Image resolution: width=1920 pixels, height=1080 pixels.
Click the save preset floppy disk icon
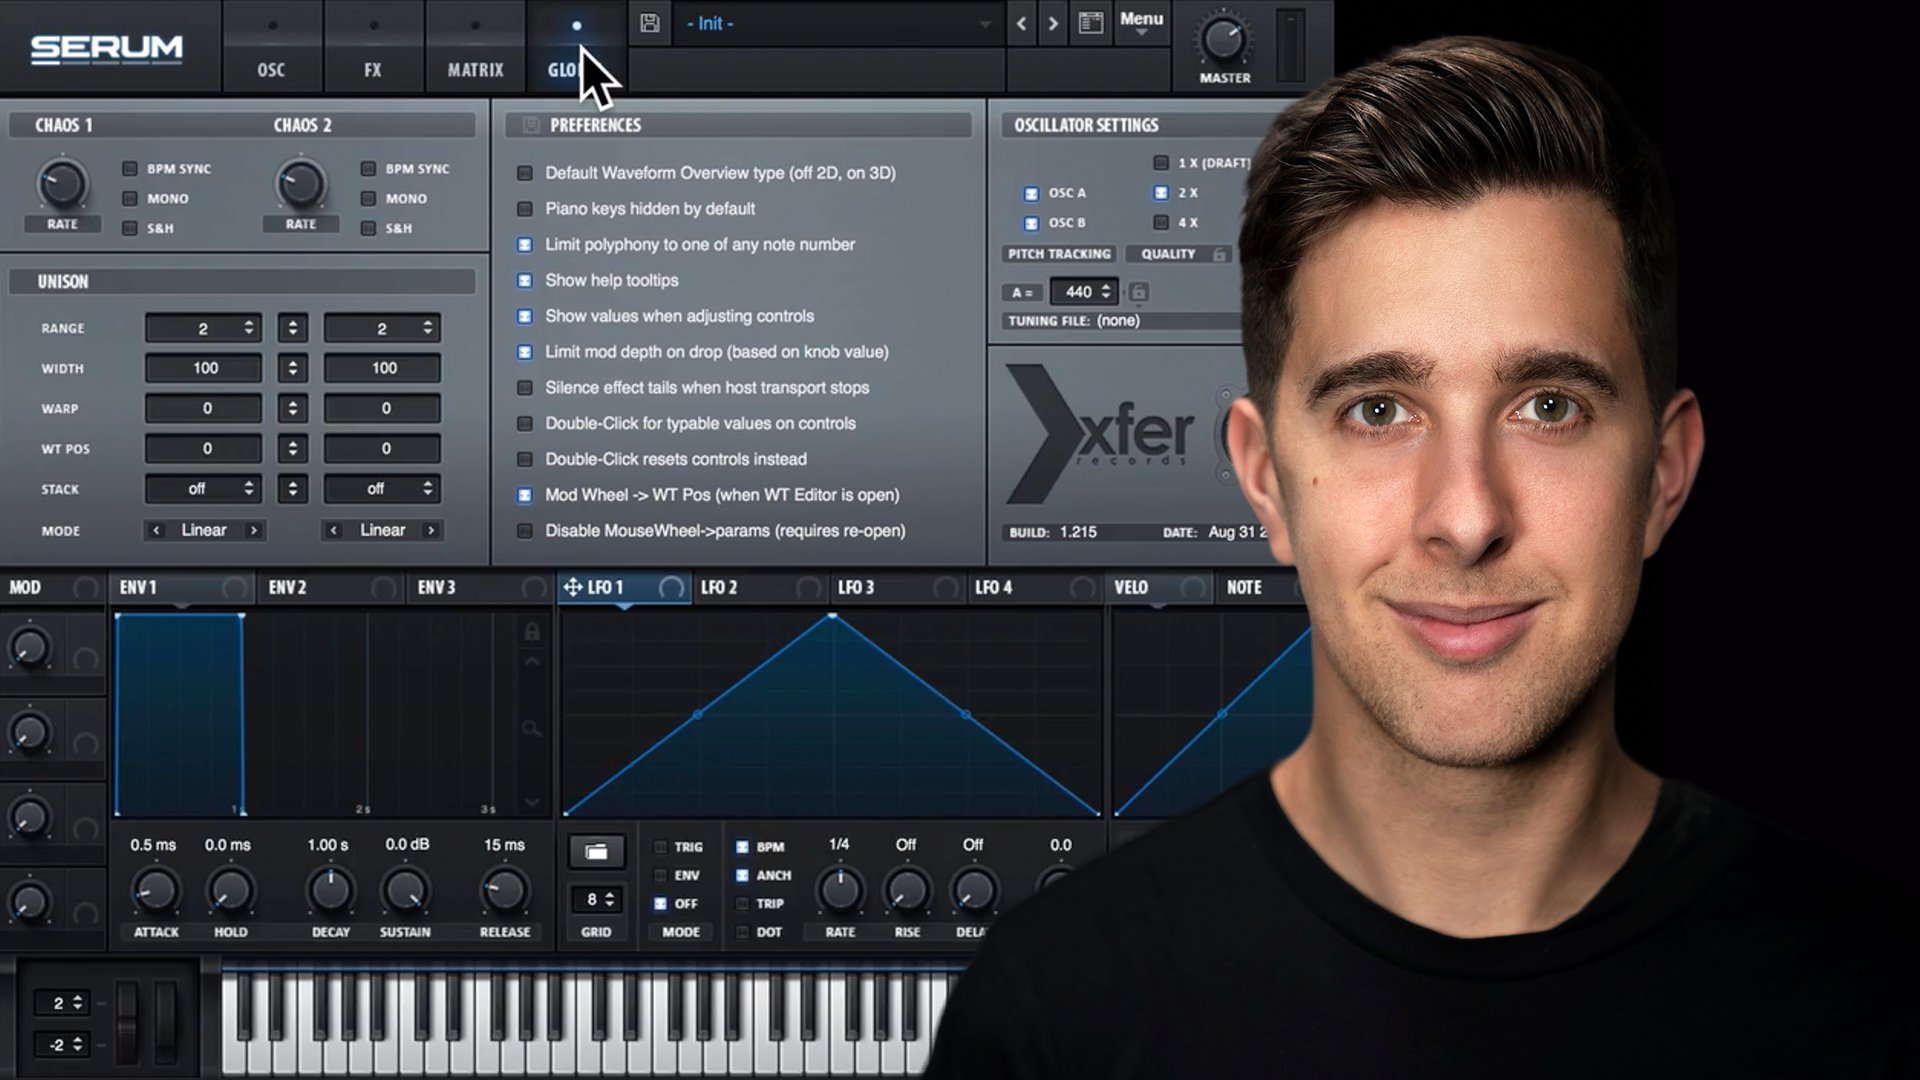point(650,23)
